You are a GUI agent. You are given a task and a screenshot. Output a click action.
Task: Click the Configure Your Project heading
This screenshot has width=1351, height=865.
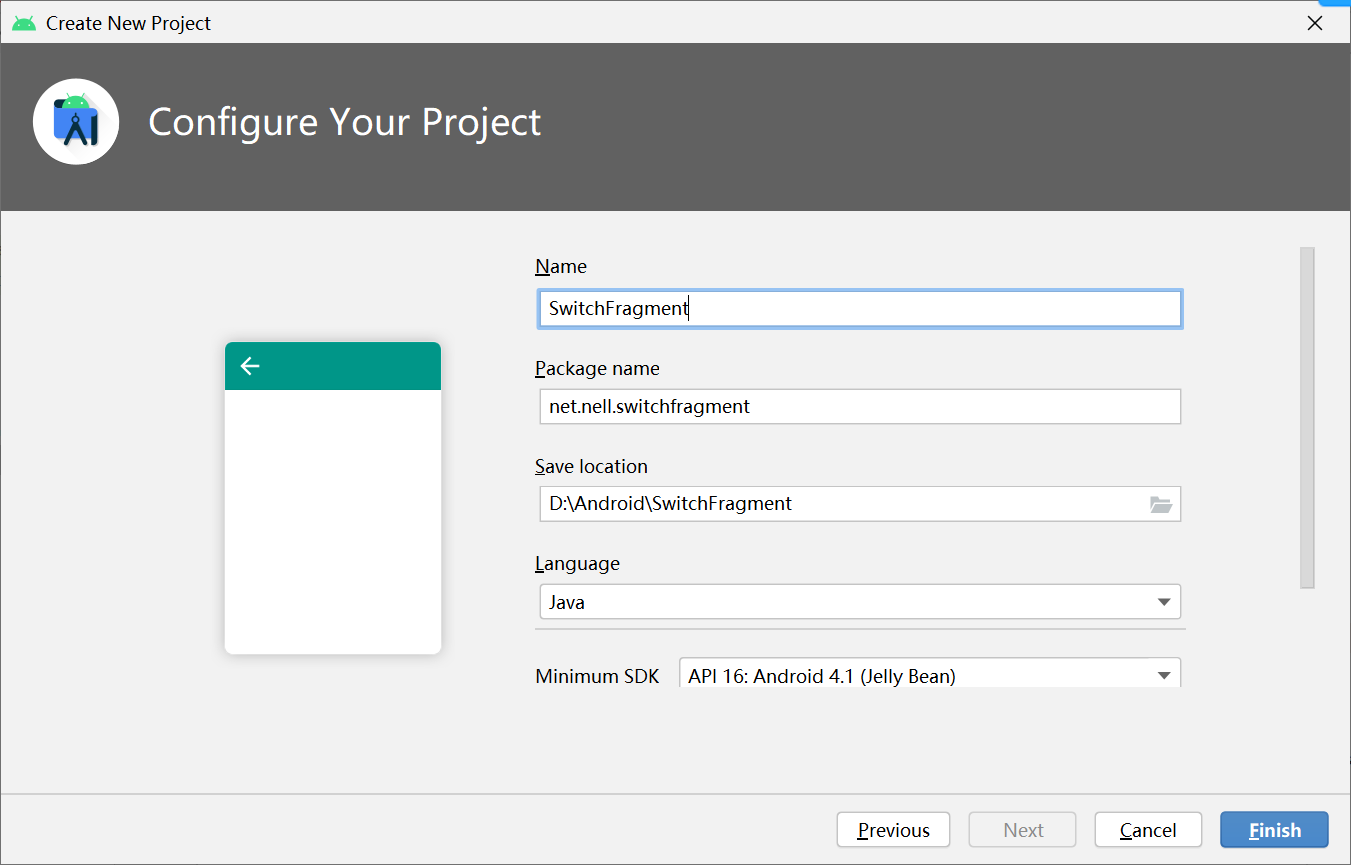click(x=344, y=122)
